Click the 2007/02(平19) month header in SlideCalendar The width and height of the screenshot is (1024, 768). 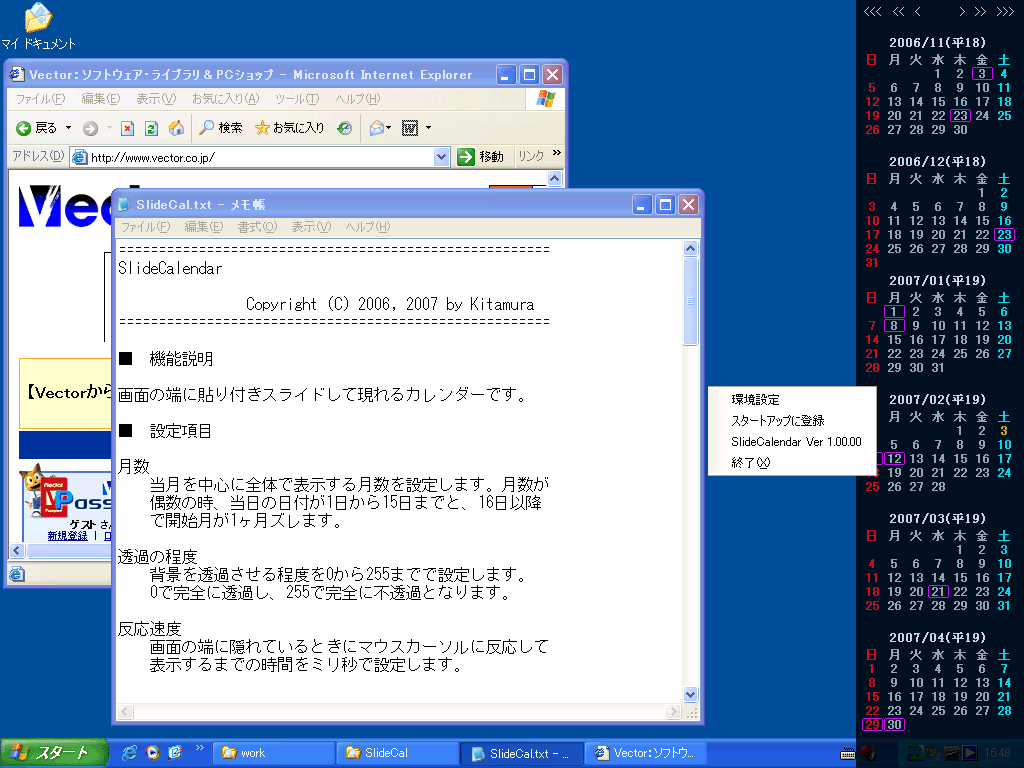937,400
